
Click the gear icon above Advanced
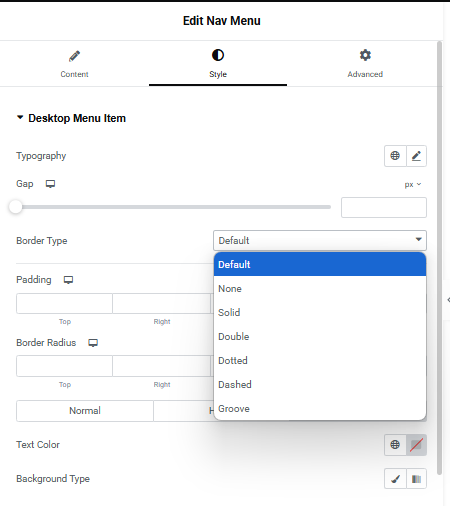pyautogui.click(x=365, y=55)
